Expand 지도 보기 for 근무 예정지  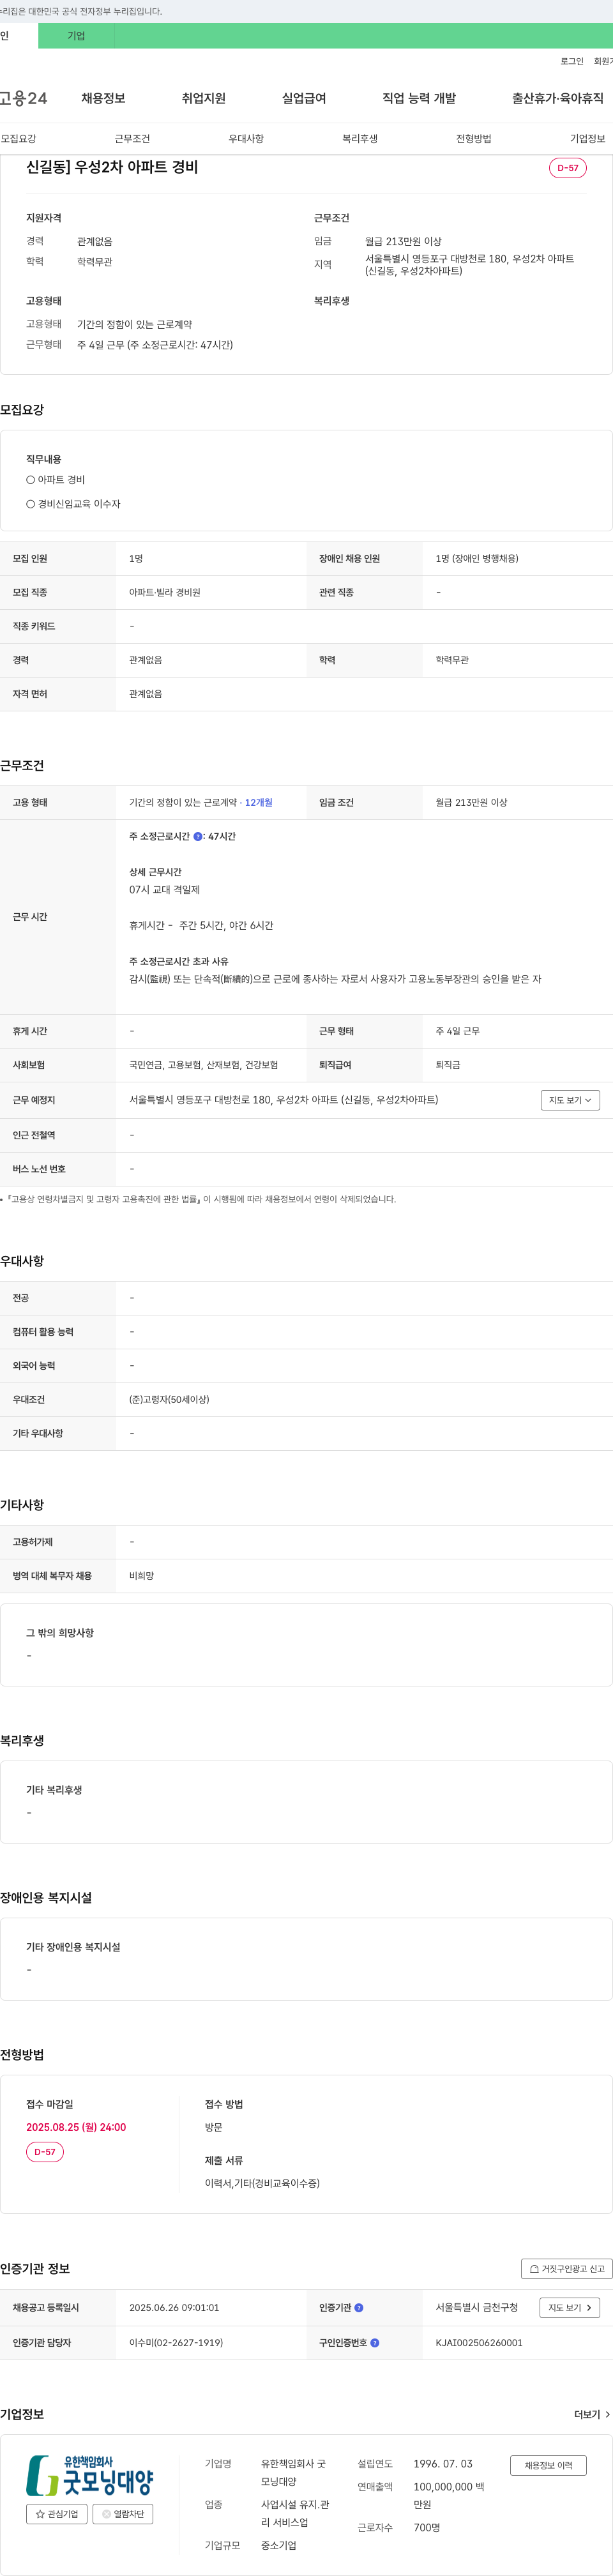[x=570, y=1100]
